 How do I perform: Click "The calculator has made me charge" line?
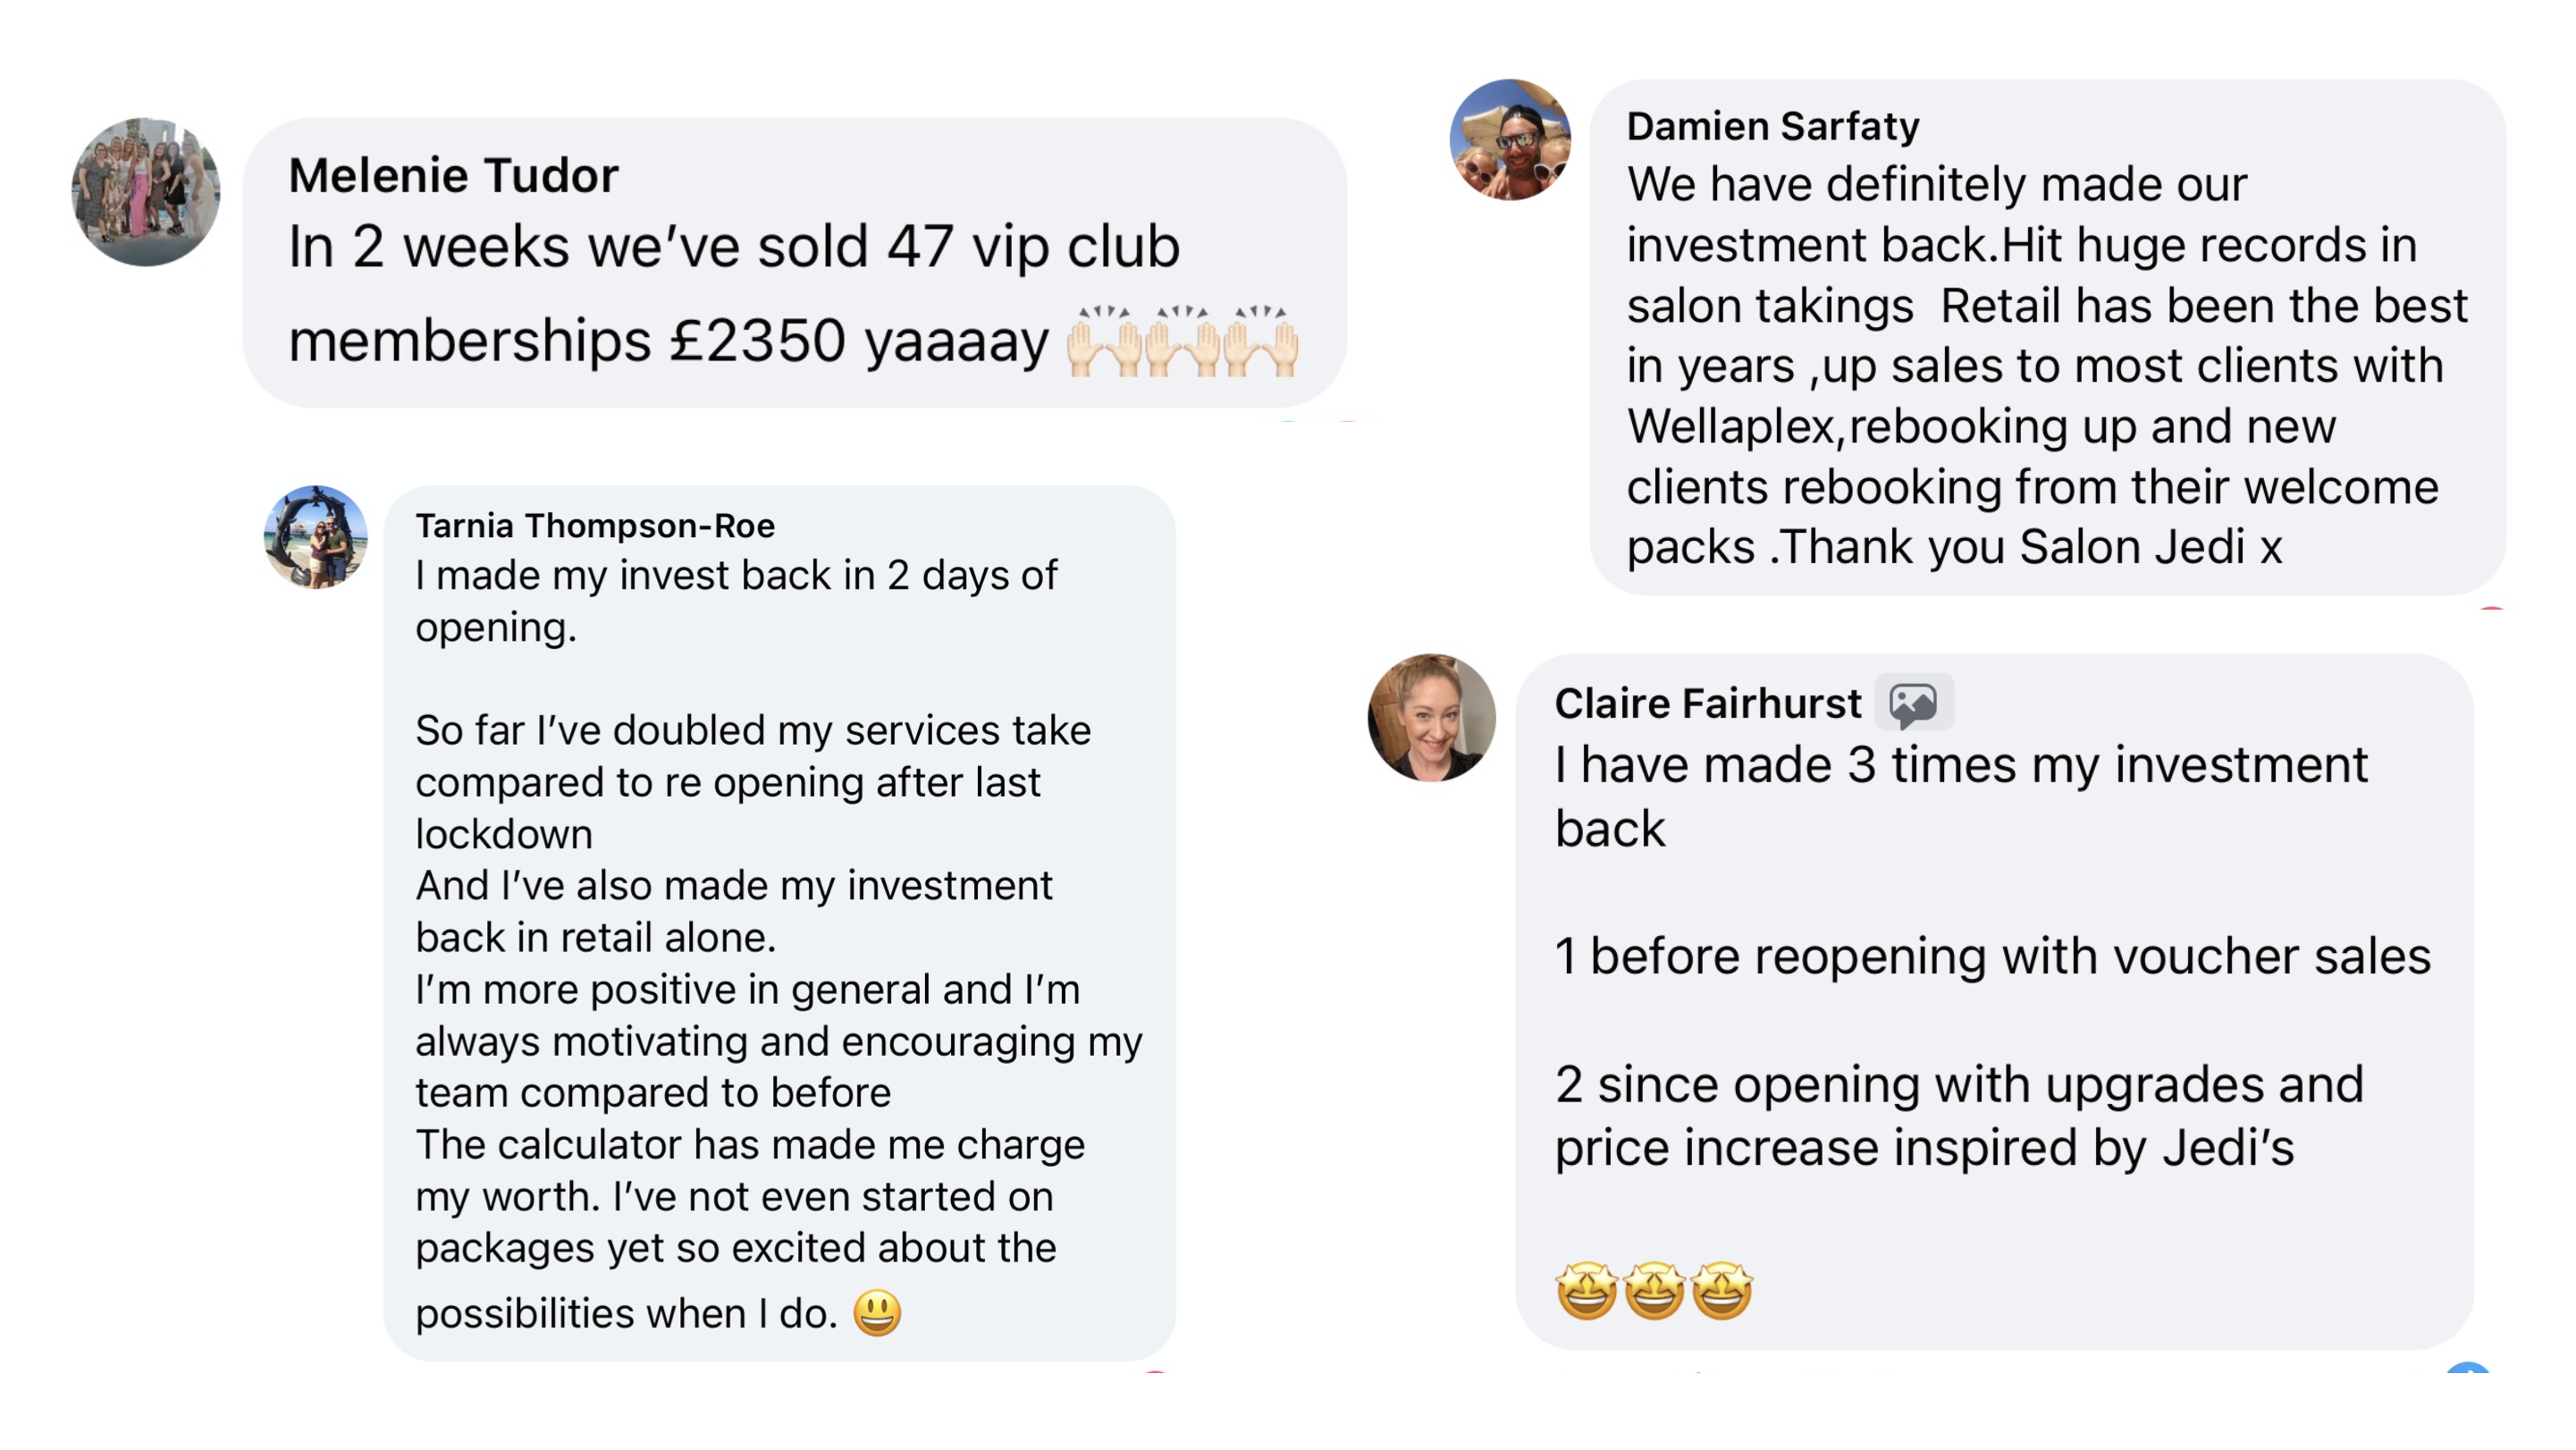(750, 1145)
